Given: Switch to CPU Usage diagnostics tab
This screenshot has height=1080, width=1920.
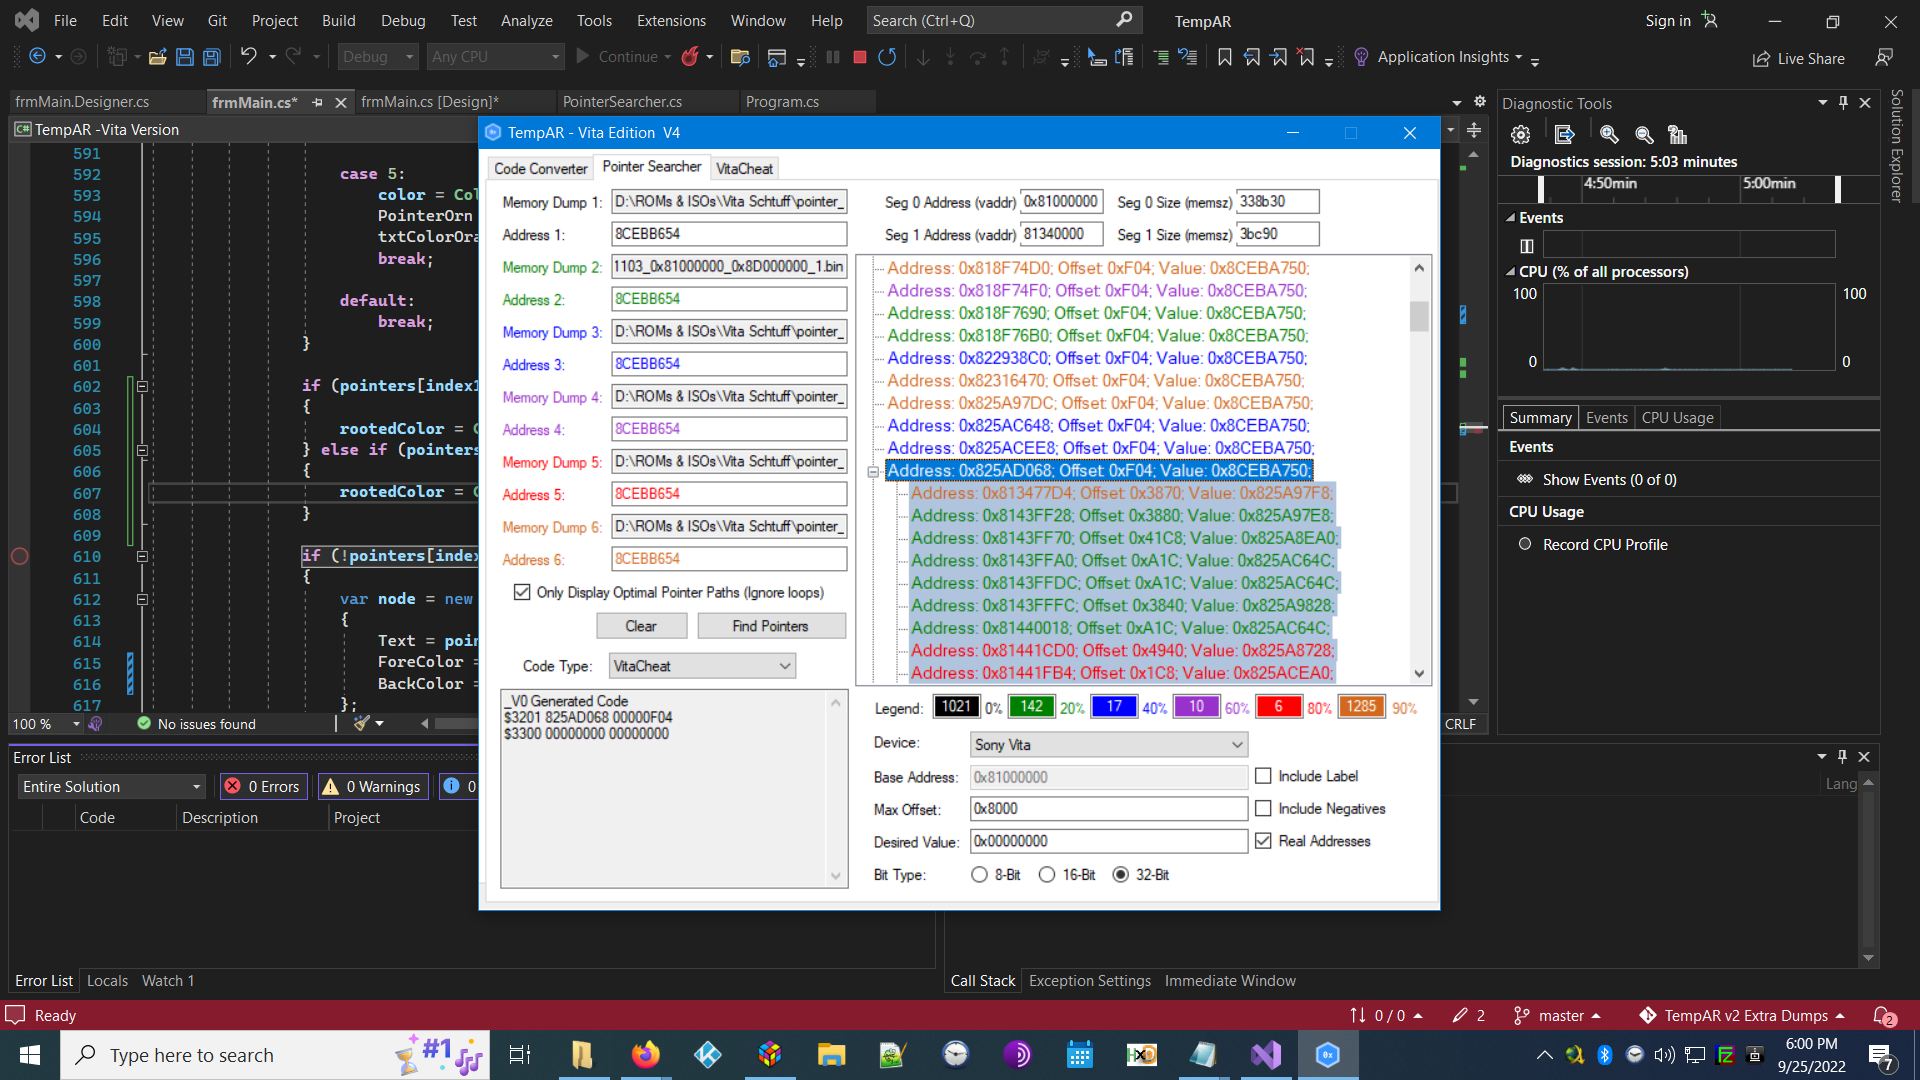Looking at the screenshot, I should pos(1677,418).
